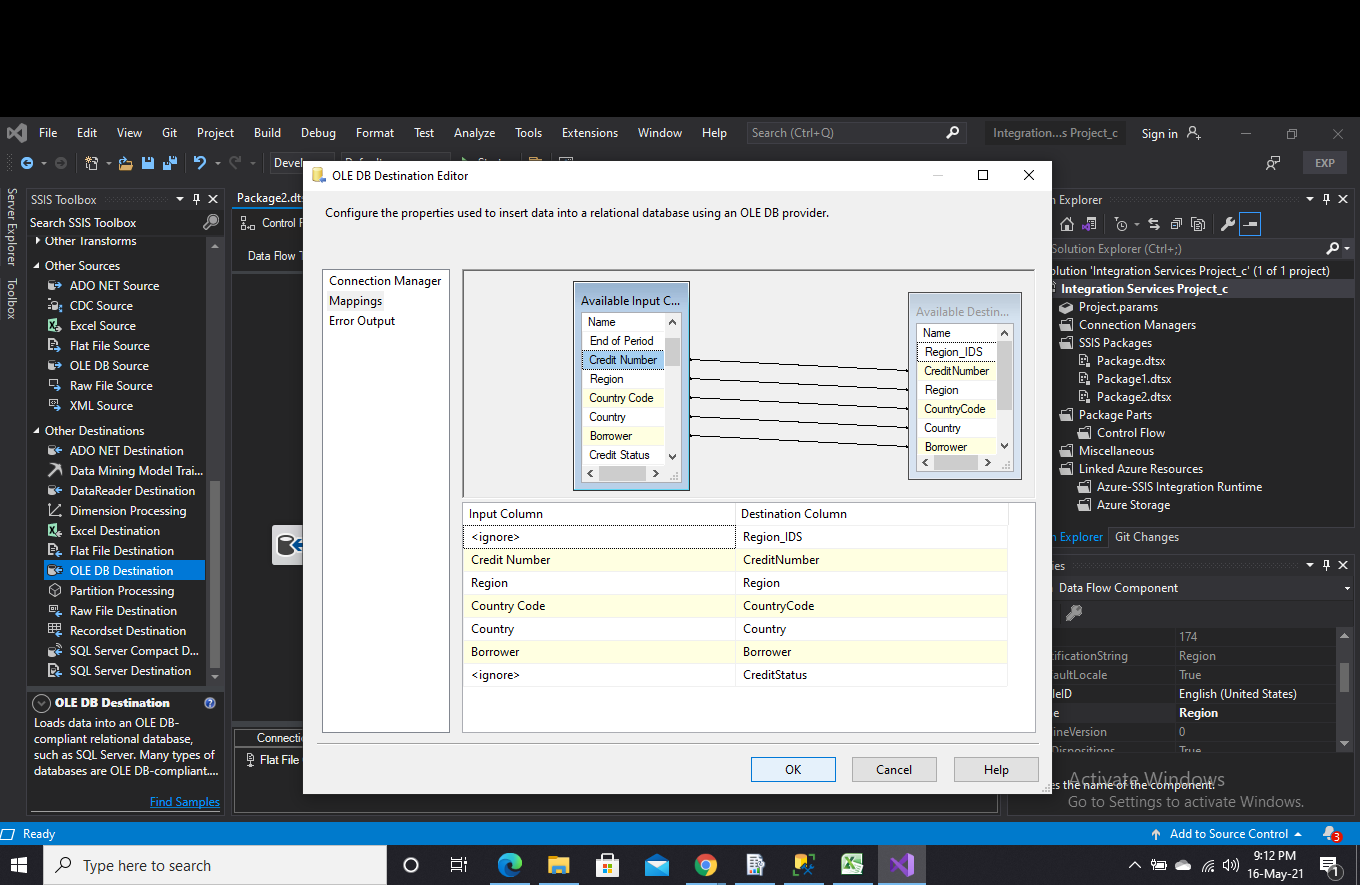The image size is (1360, 885).
Task: Click the ADO NET Source toolbox icon
Action: [54, 286]
